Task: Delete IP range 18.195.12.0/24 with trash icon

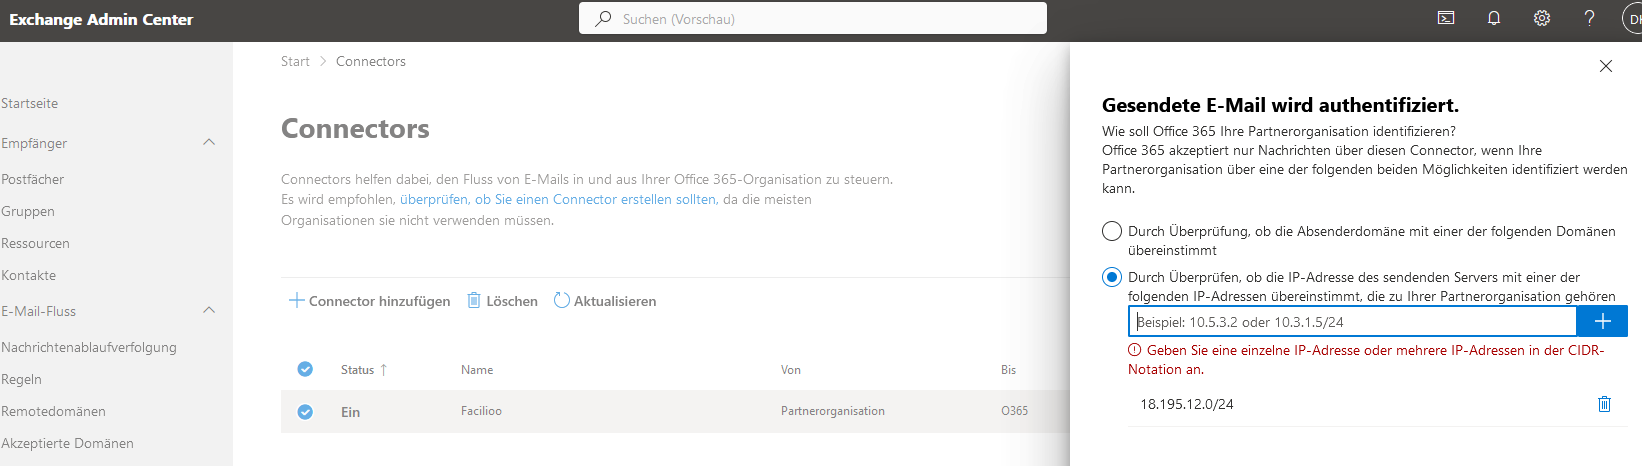Action: [x=1604, y=404]
